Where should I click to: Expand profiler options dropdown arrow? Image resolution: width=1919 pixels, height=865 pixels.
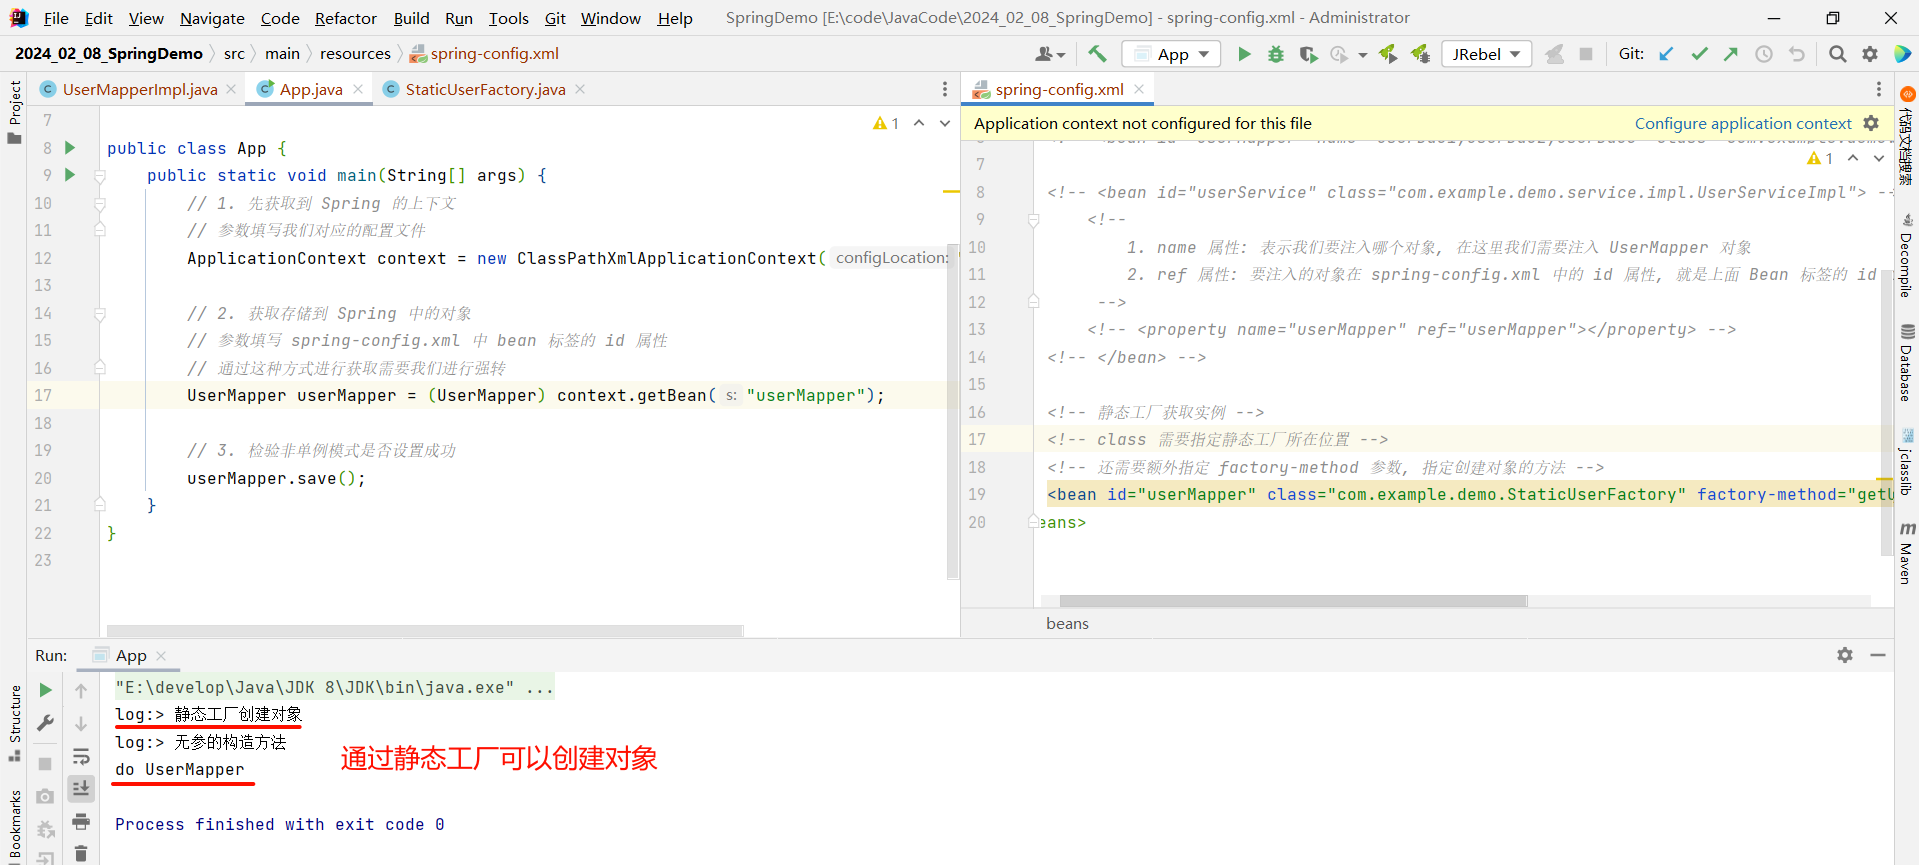click(1362, 55)
